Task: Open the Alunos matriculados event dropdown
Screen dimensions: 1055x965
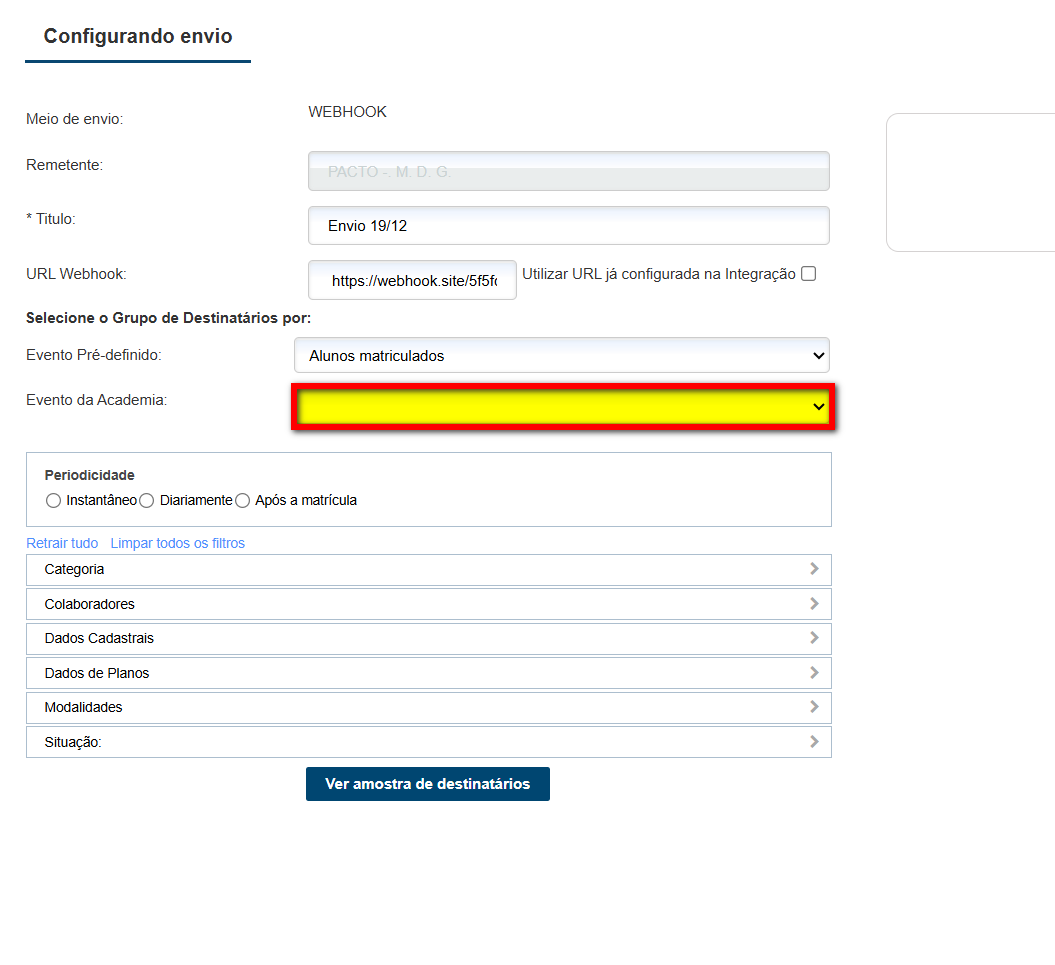Action: click(x=560, y=355)
